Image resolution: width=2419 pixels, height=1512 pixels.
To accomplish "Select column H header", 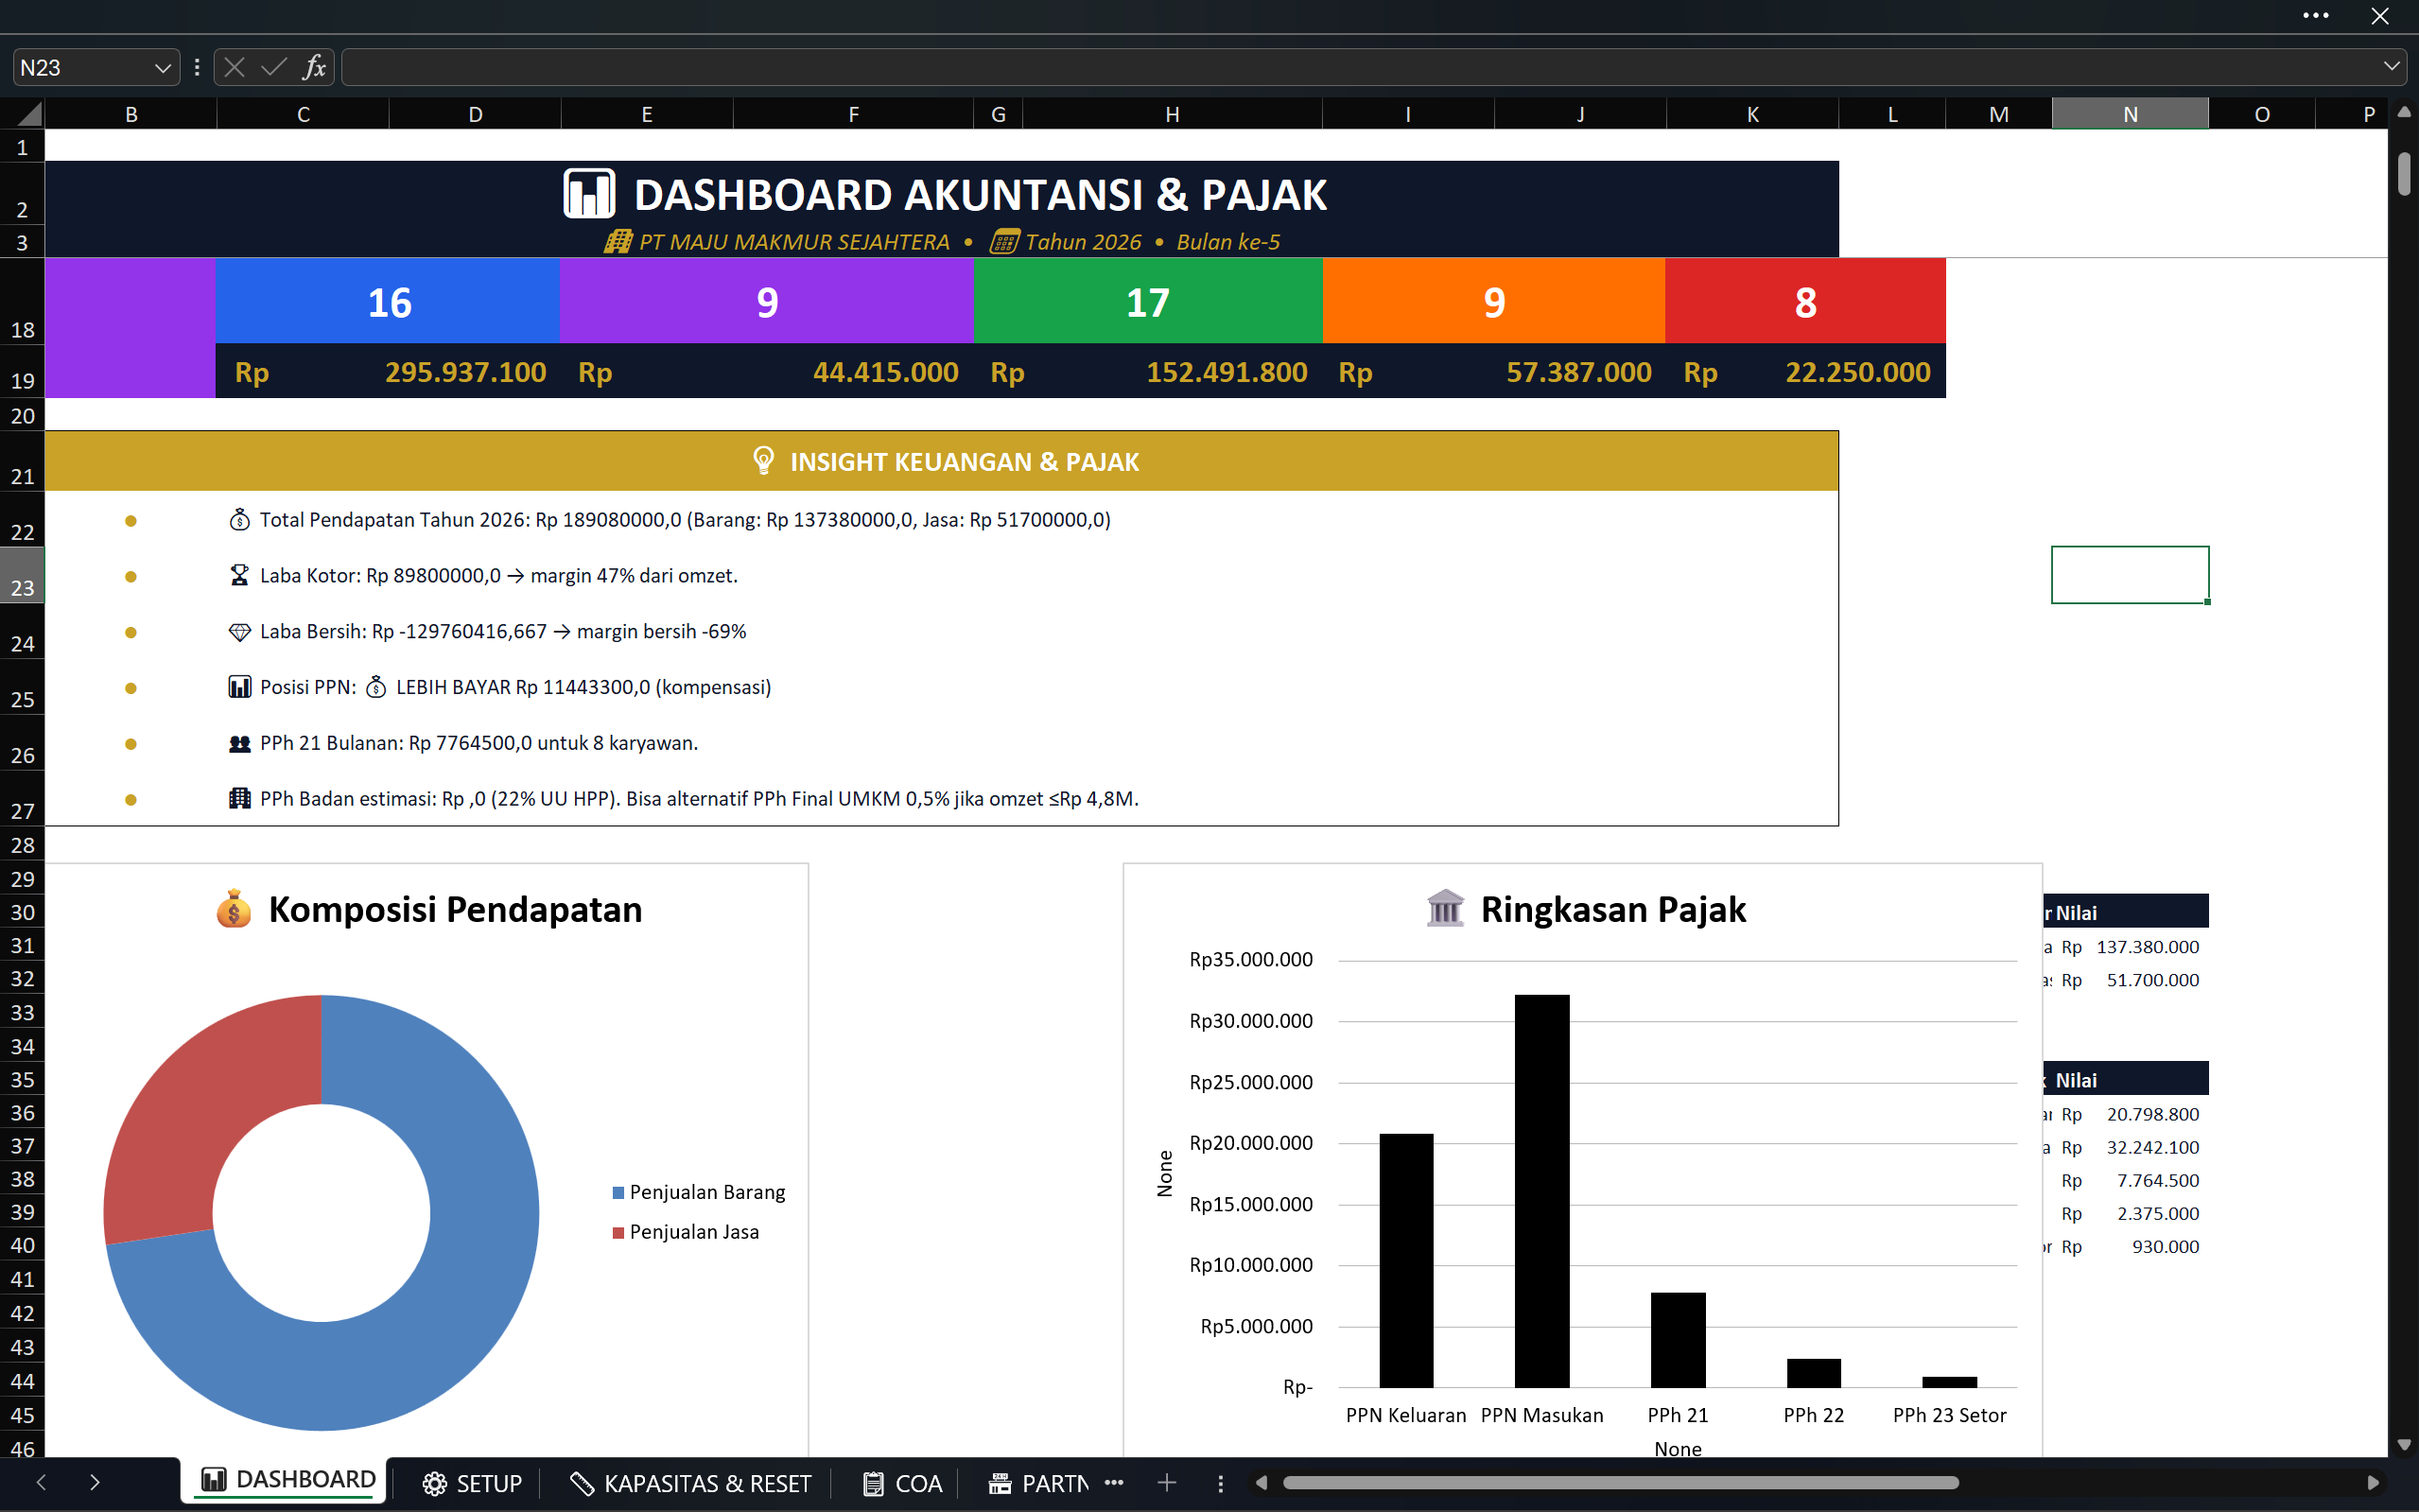I will [1172, 114].
